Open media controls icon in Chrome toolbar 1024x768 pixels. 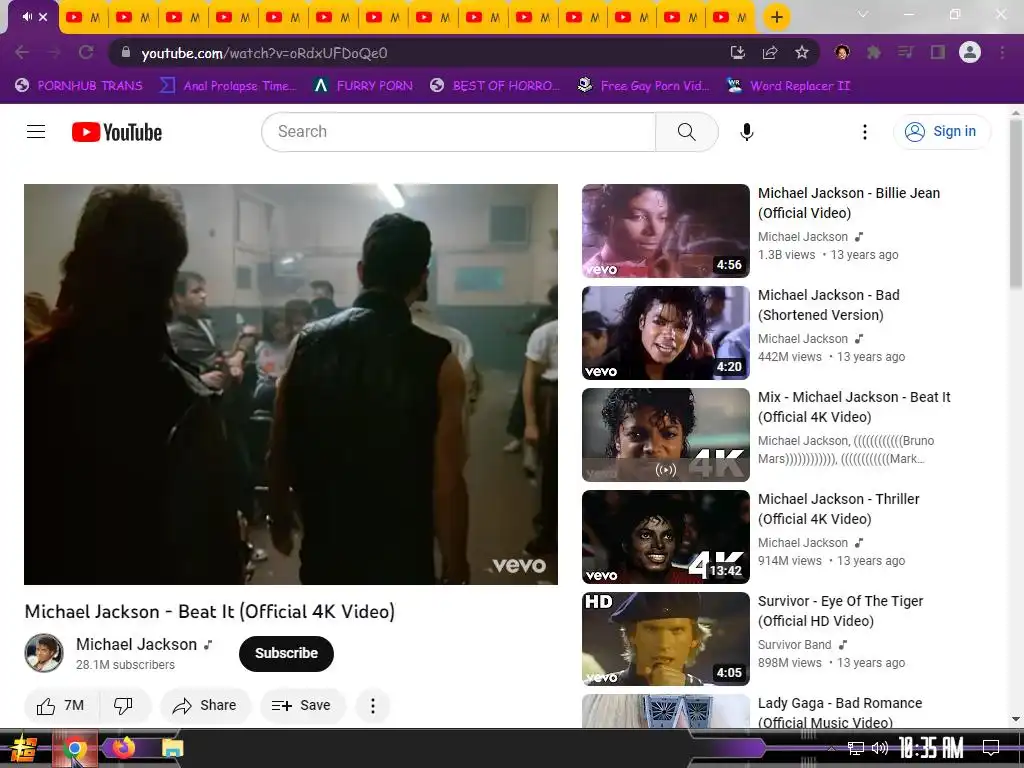[906, 52]
